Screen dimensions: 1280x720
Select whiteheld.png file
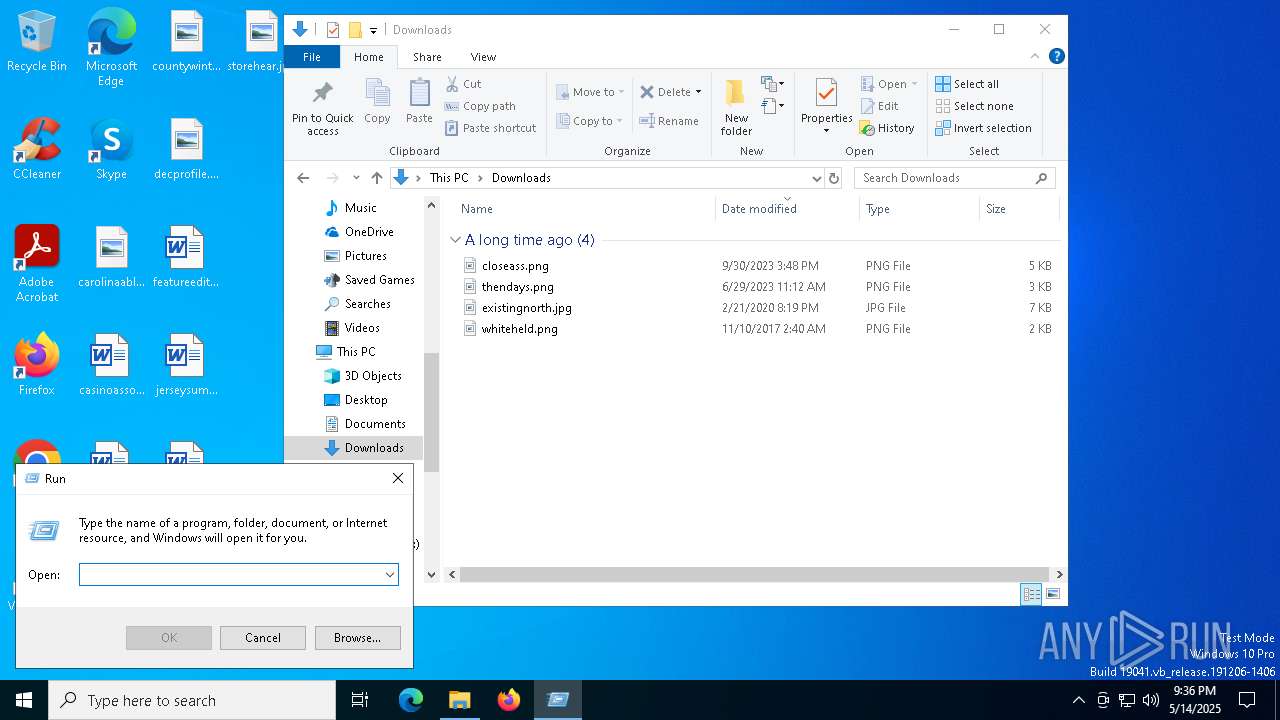[519, 329]
